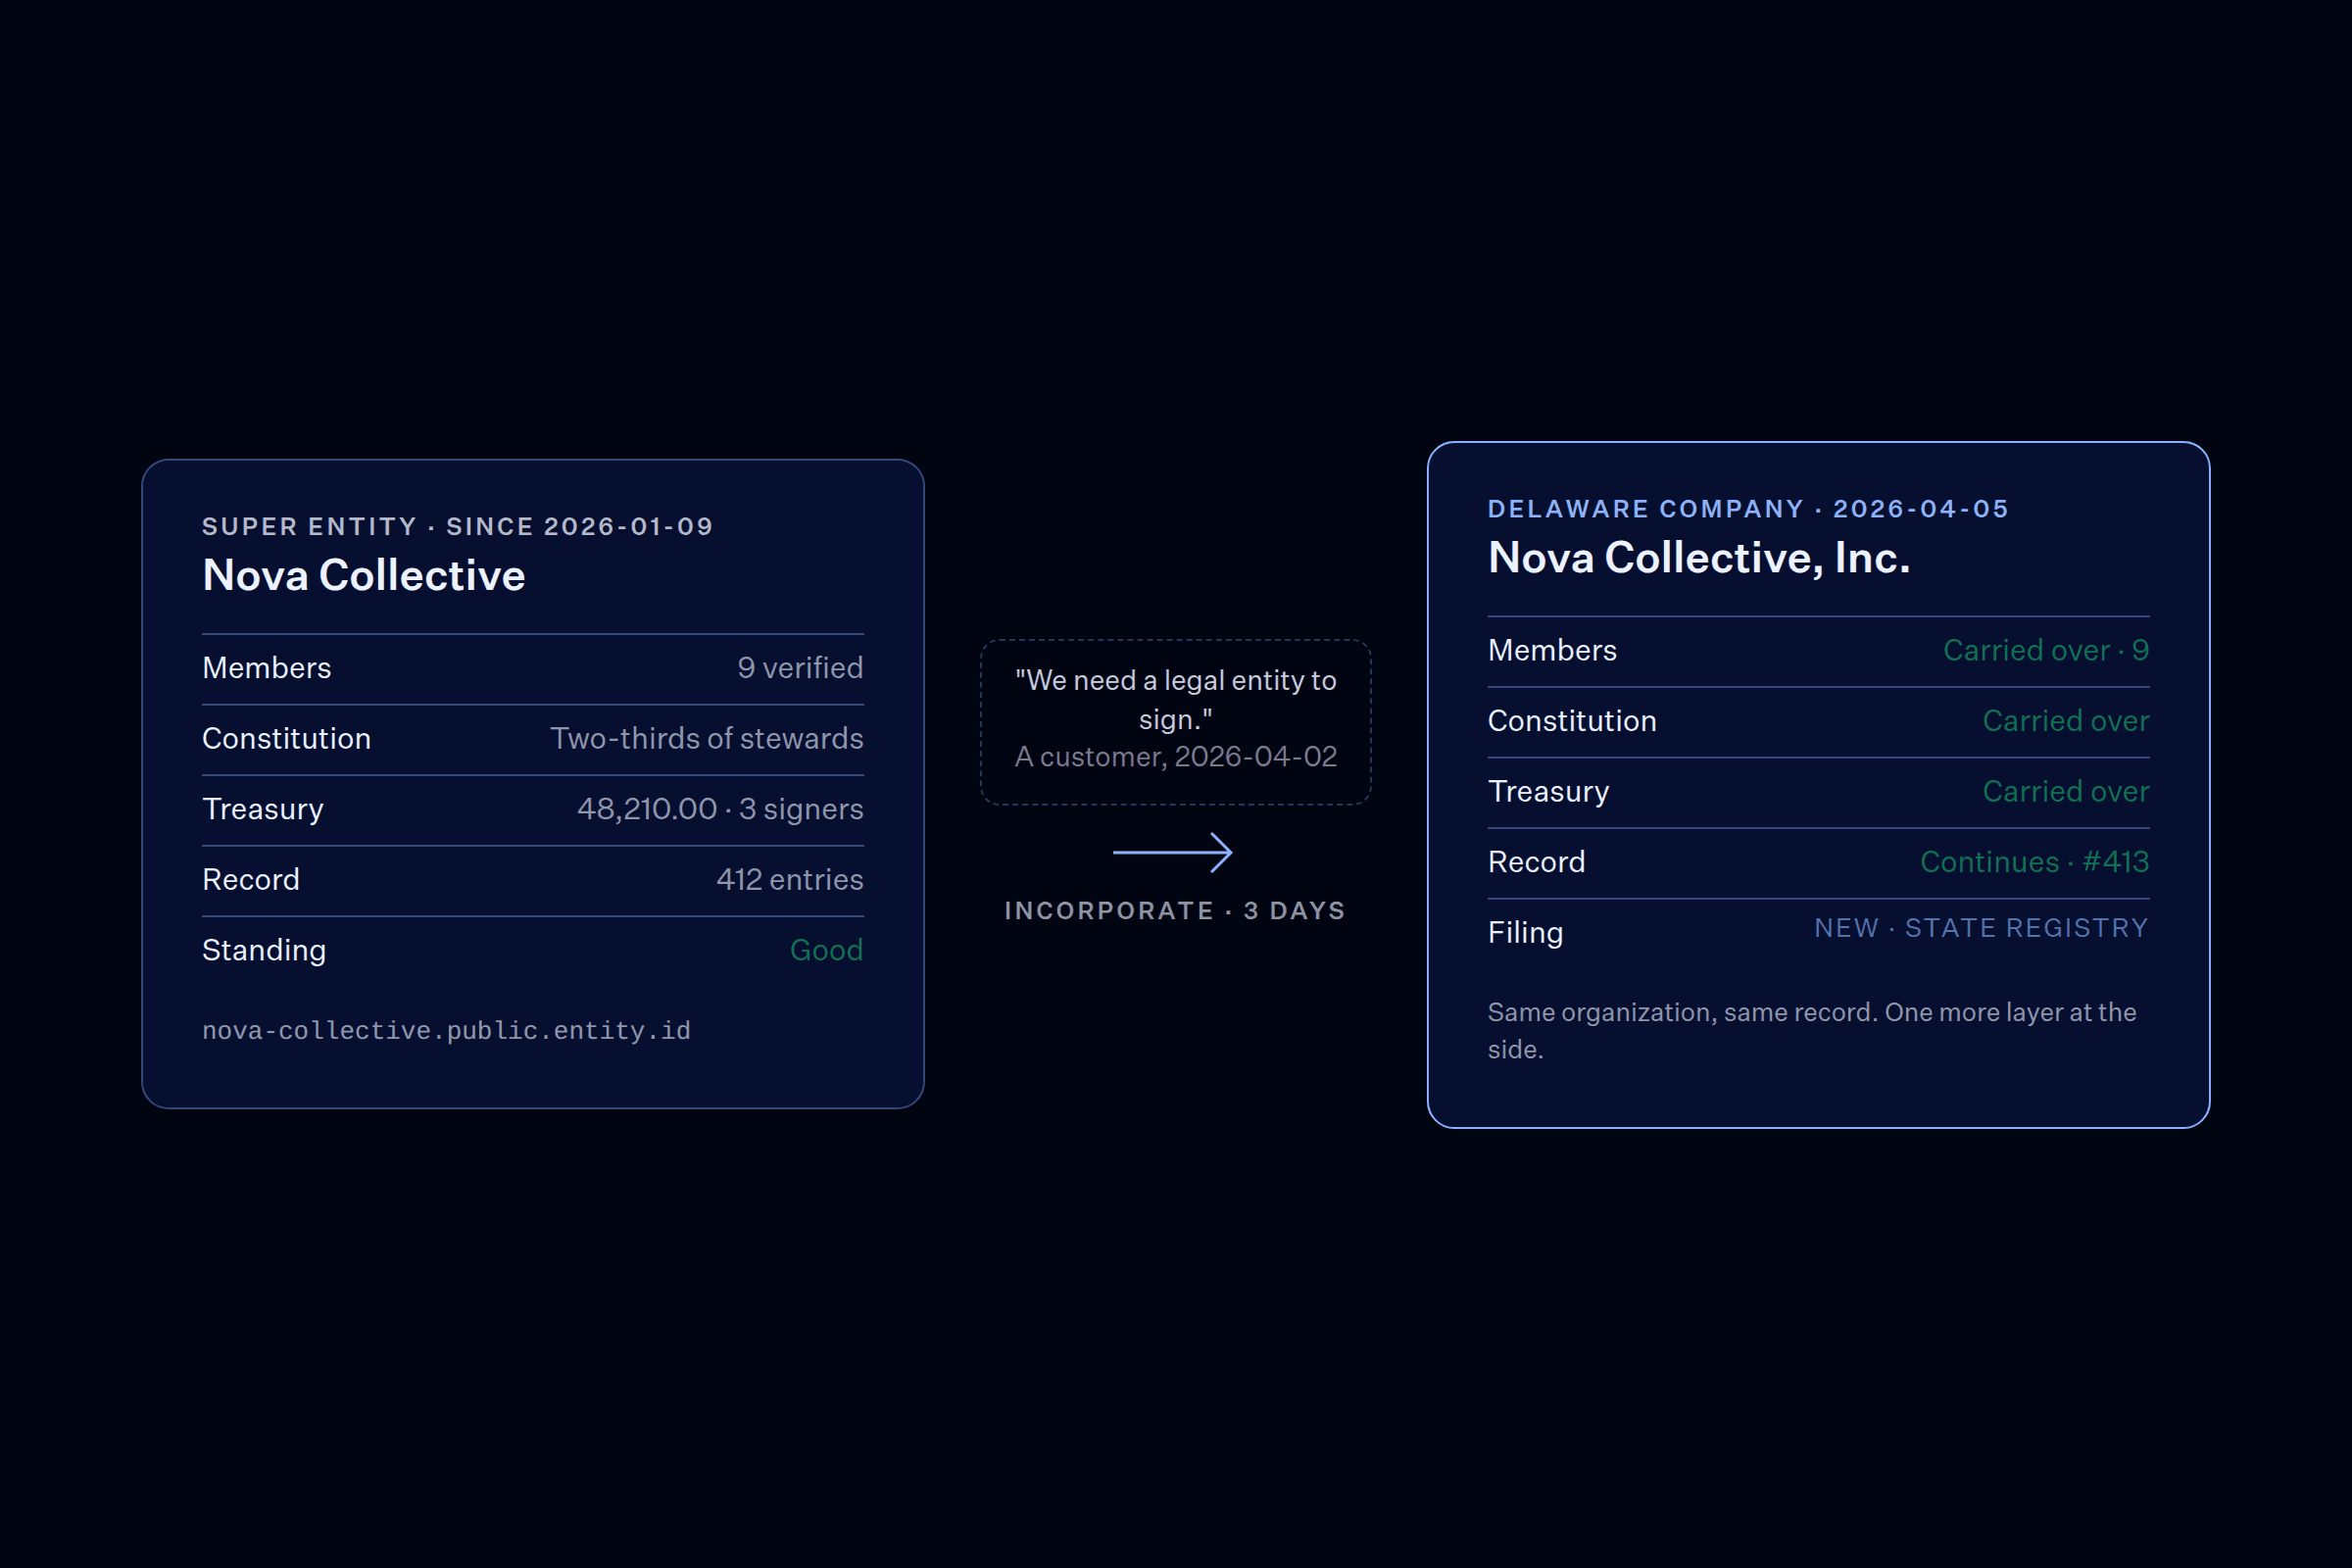Click the 'Standing' row label
The width and height of the screenshot is (2352, 1568).
[264, 950]
